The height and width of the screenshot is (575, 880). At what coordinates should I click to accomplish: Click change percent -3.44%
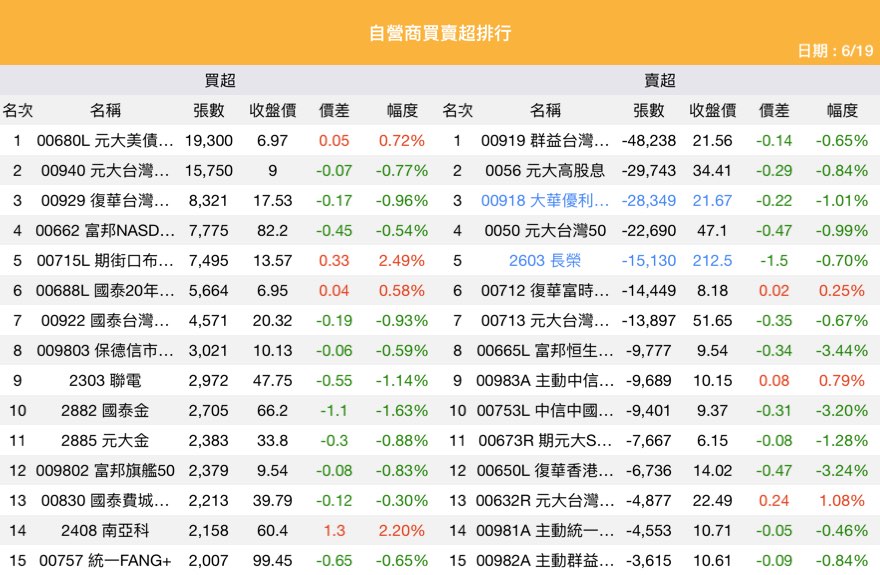842,351
